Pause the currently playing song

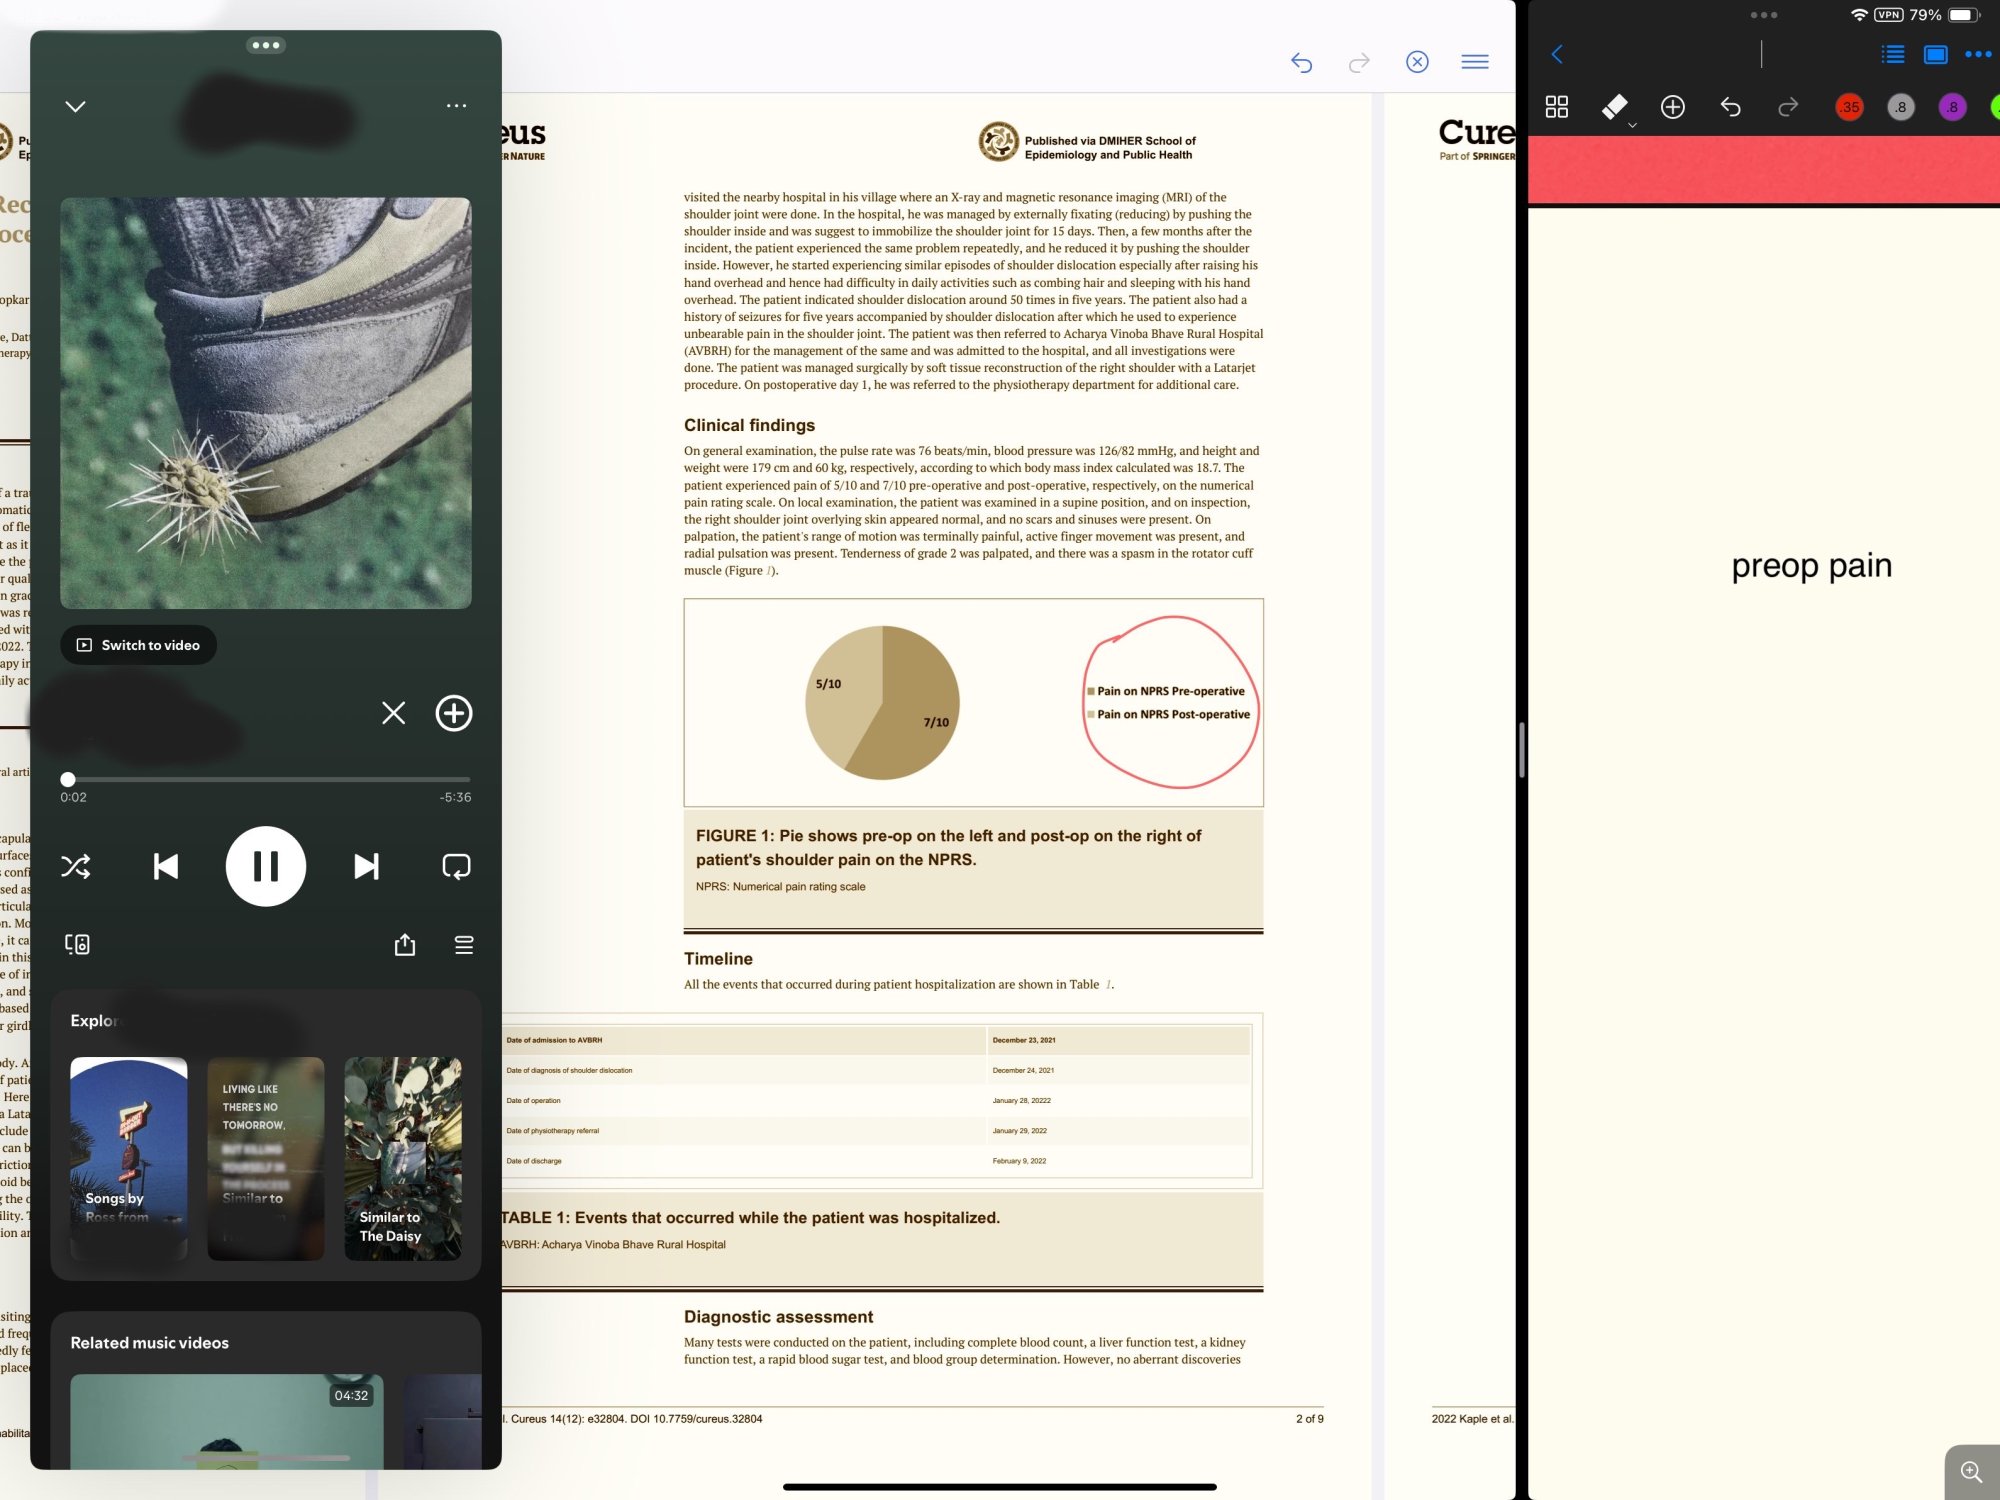coord(265,866)
